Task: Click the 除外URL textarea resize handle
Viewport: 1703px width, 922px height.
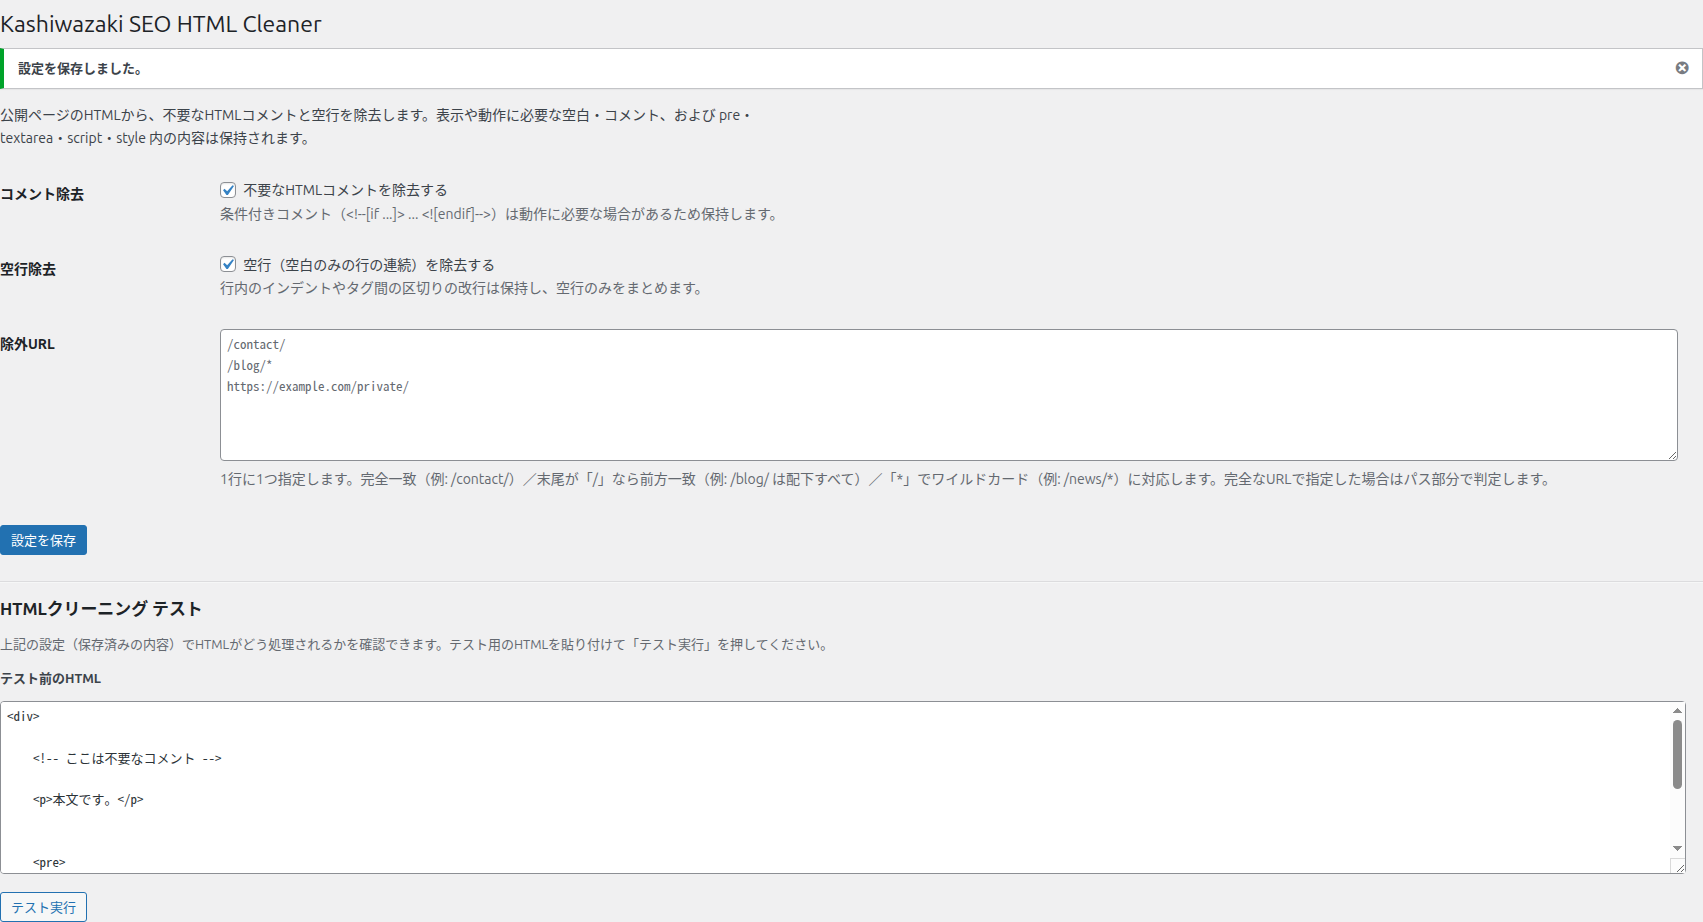Action: 1671,454
